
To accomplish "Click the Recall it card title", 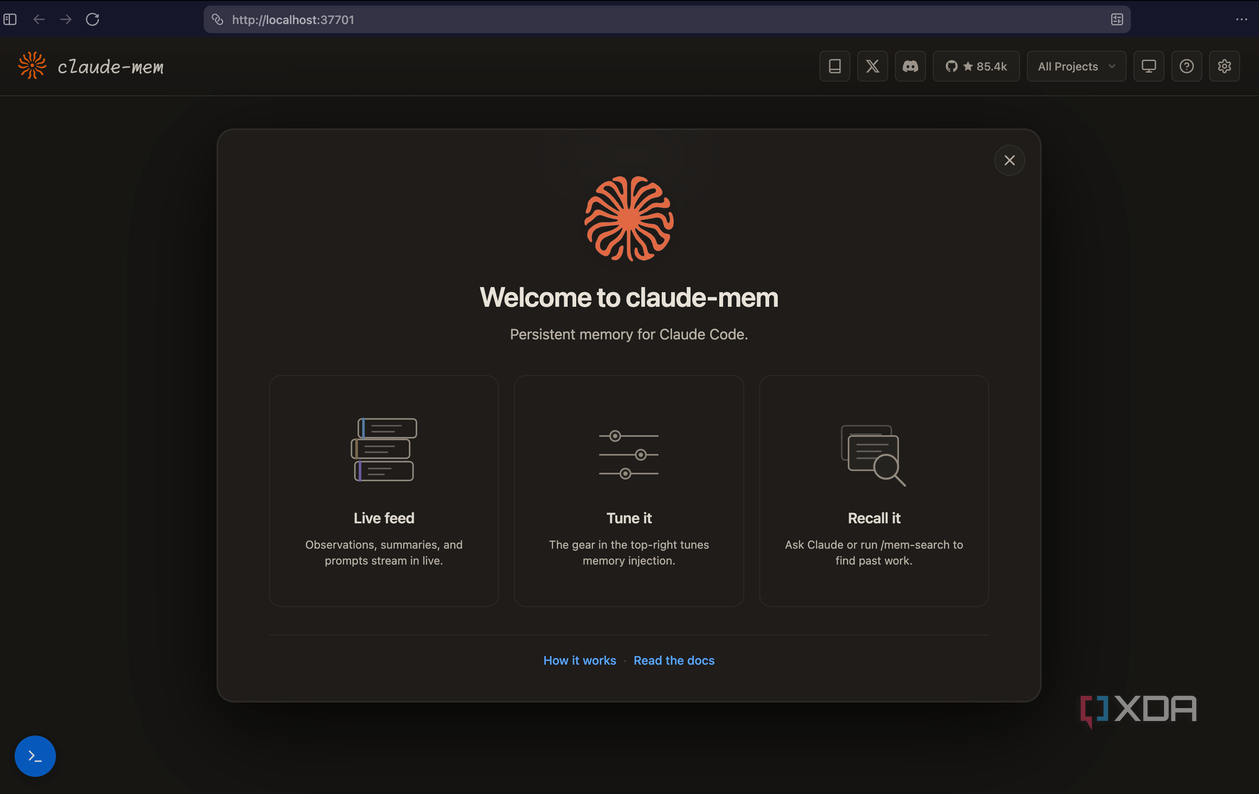I will [874, 518].
